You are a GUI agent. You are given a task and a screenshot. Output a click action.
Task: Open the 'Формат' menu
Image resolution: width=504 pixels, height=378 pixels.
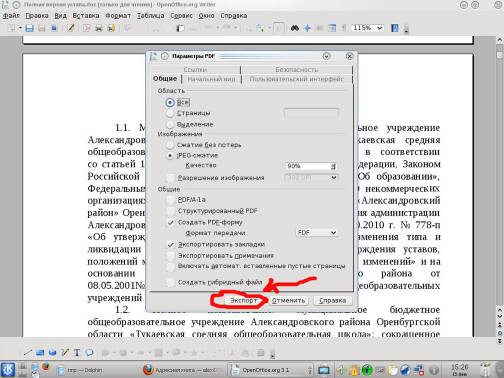[118, 16]
